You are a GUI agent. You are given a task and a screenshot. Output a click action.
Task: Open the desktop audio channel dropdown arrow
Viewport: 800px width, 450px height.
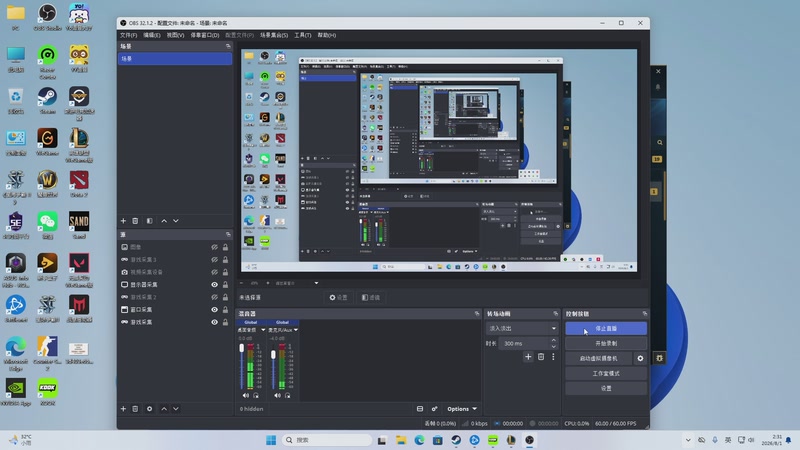click(263, 330)
